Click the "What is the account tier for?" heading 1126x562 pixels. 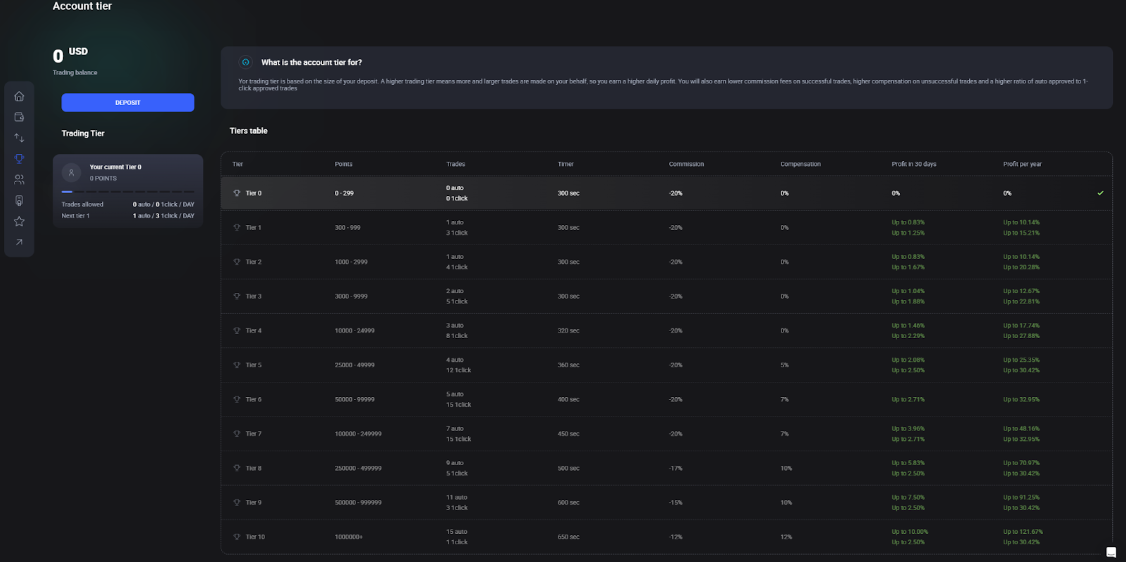pyautogui.click(x=311, y=62)
